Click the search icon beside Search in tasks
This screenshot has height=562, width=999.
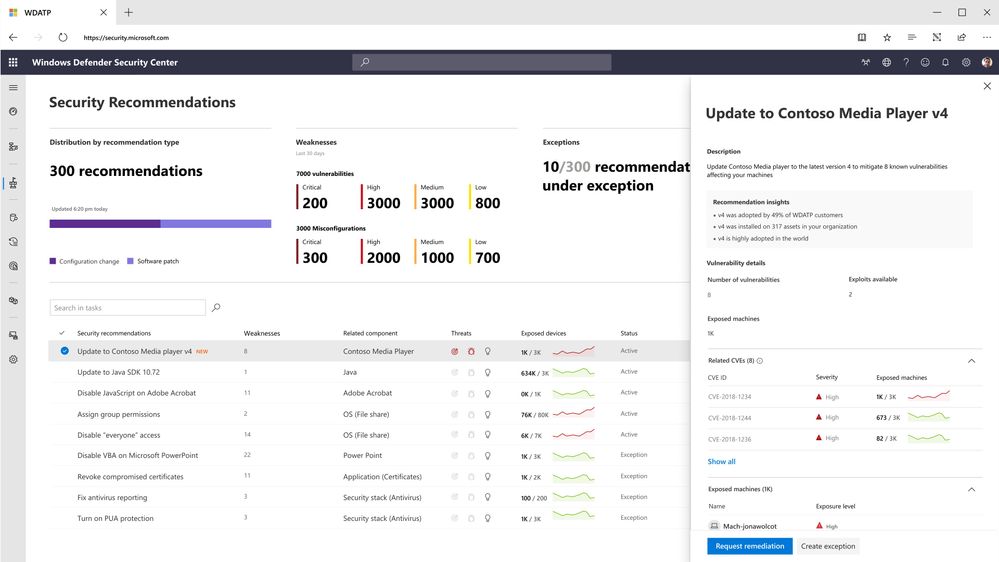tap(216, 308)
